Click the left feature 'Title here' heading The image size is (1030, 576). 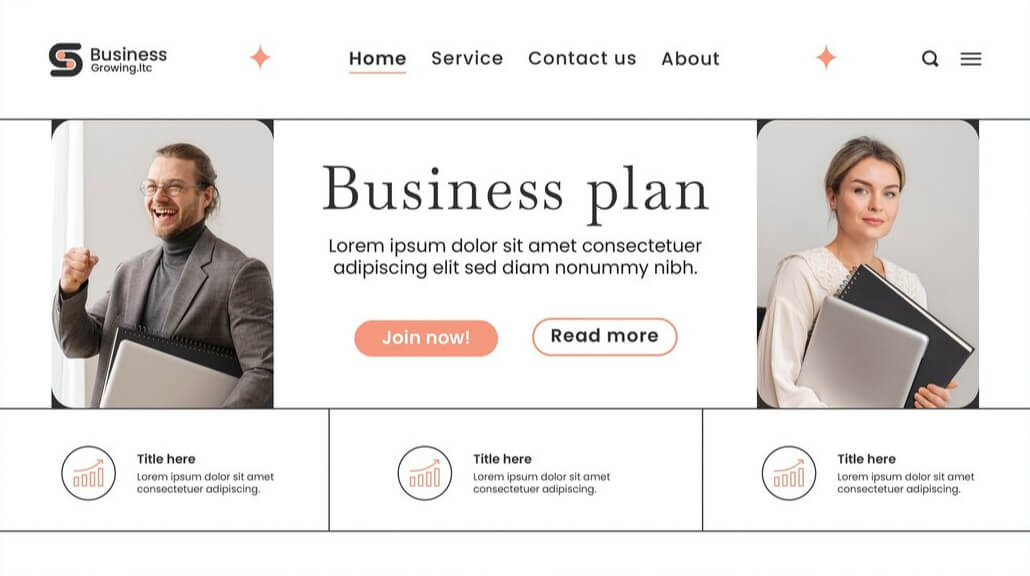coord(166,459)
